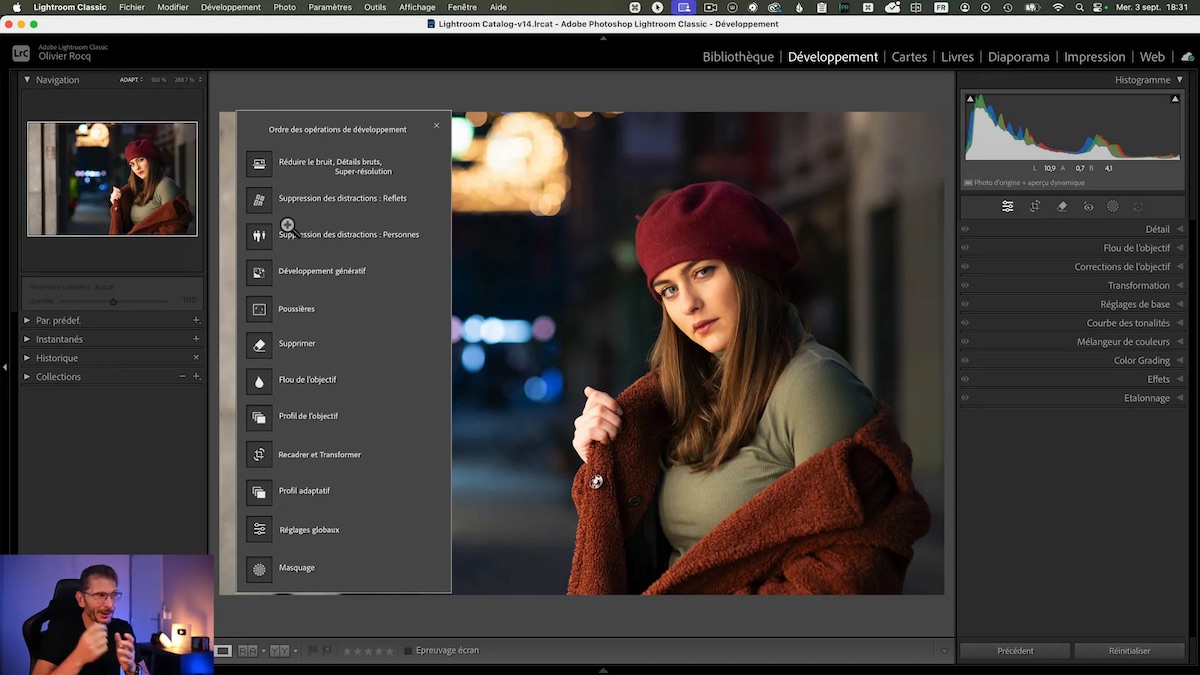Click the Poussières step icon
This screenshot has height=675, width=1200.
(x=259, y=309)
